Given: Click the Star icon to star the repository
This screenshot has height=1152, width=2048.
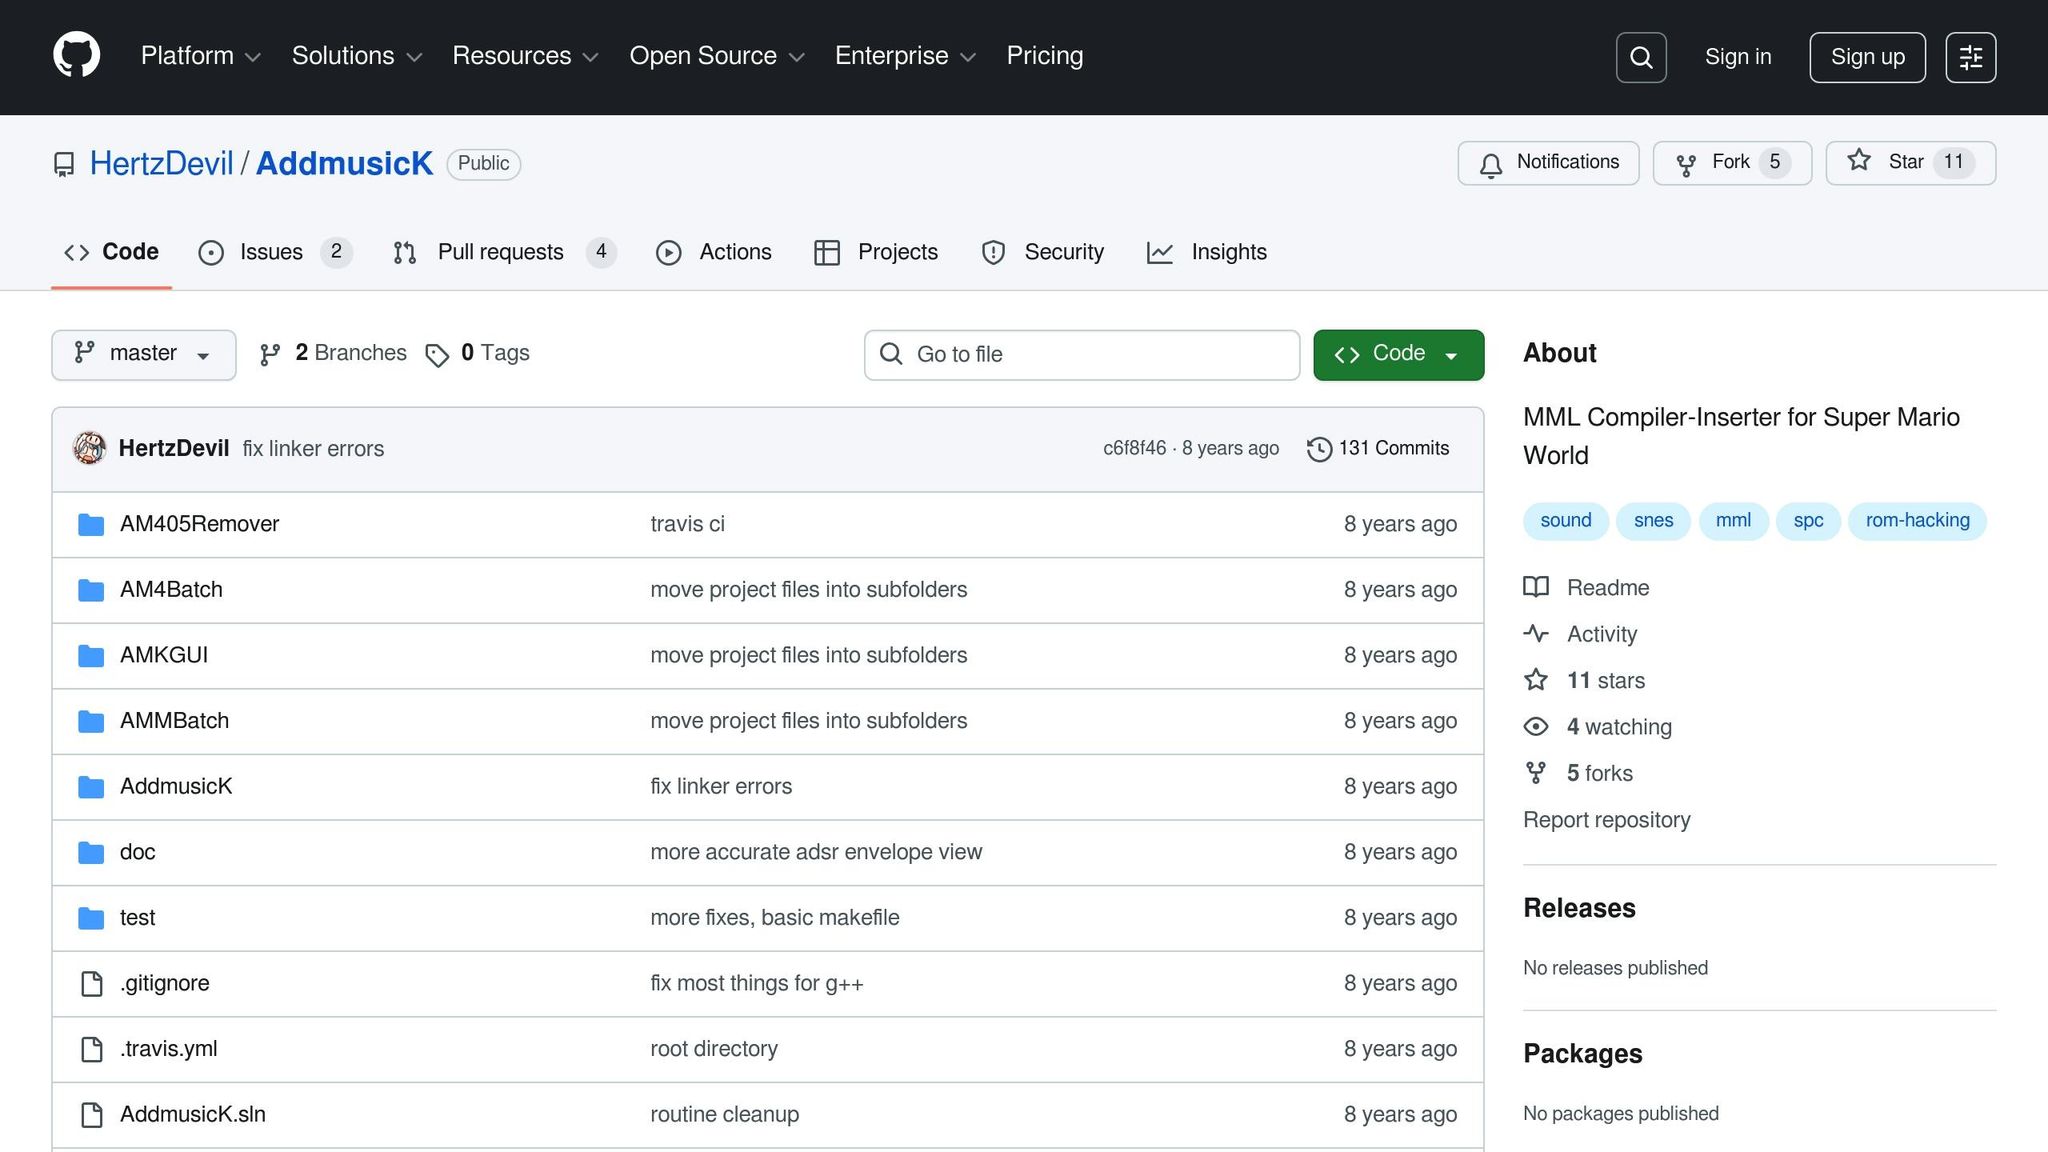Looking at the screenshot, I should (x=1859, y=161).
